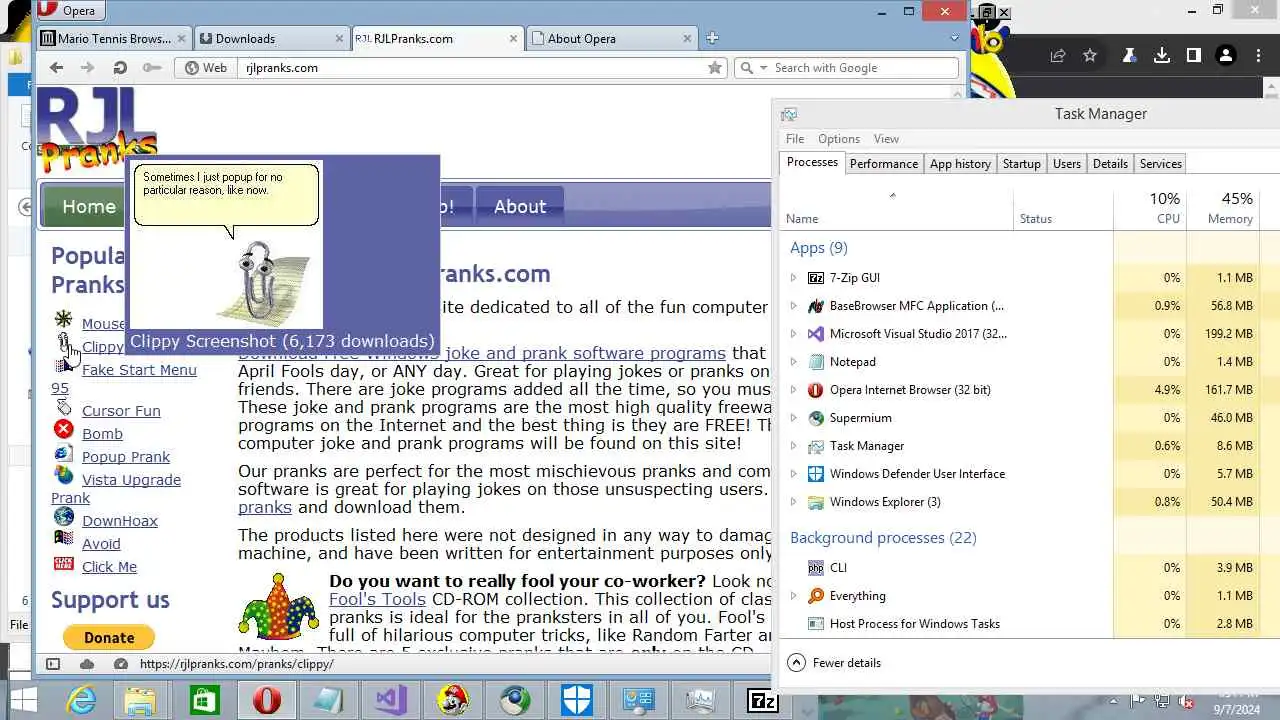Open the Options menu in Task Manager

point(839,139)
